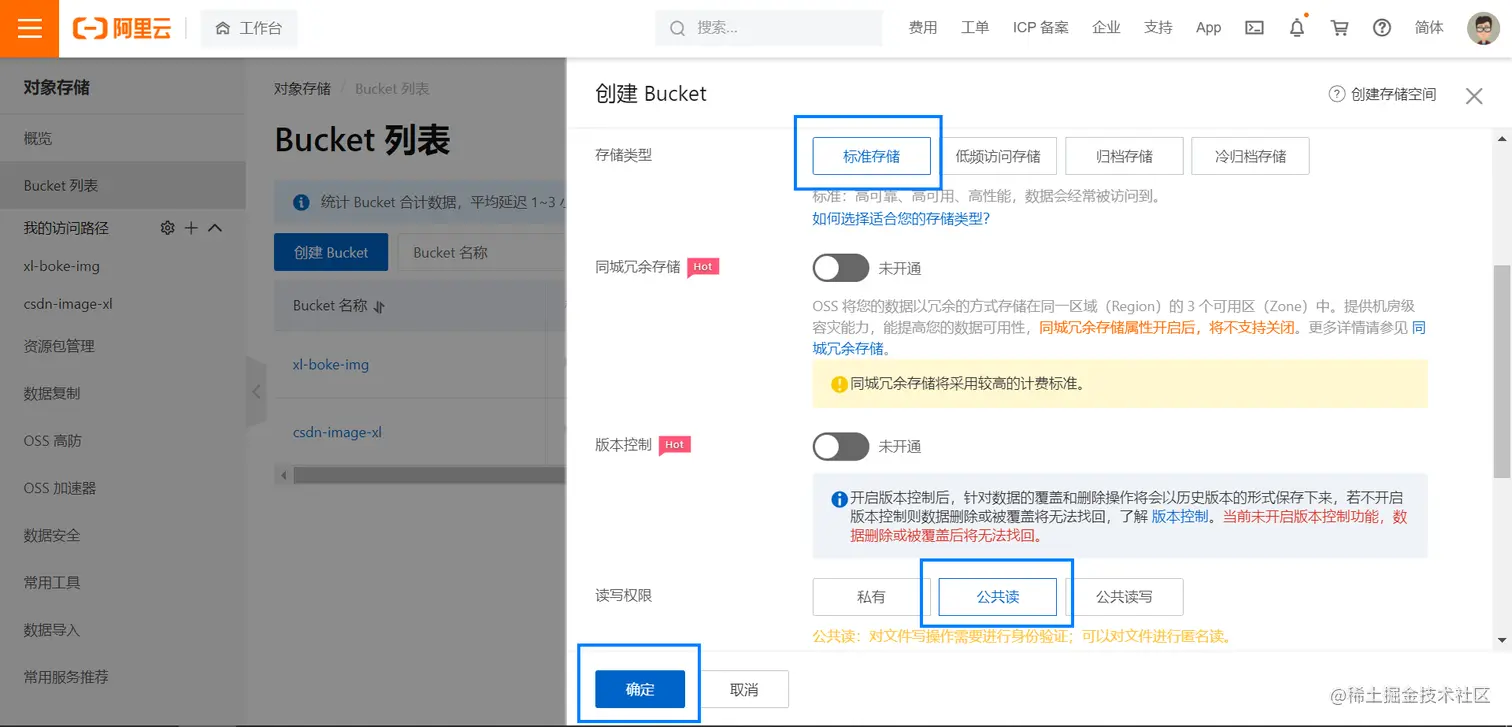Click the info icon in statistics banner
This screenshot has width=1512, height=727.
pos(301,203)
